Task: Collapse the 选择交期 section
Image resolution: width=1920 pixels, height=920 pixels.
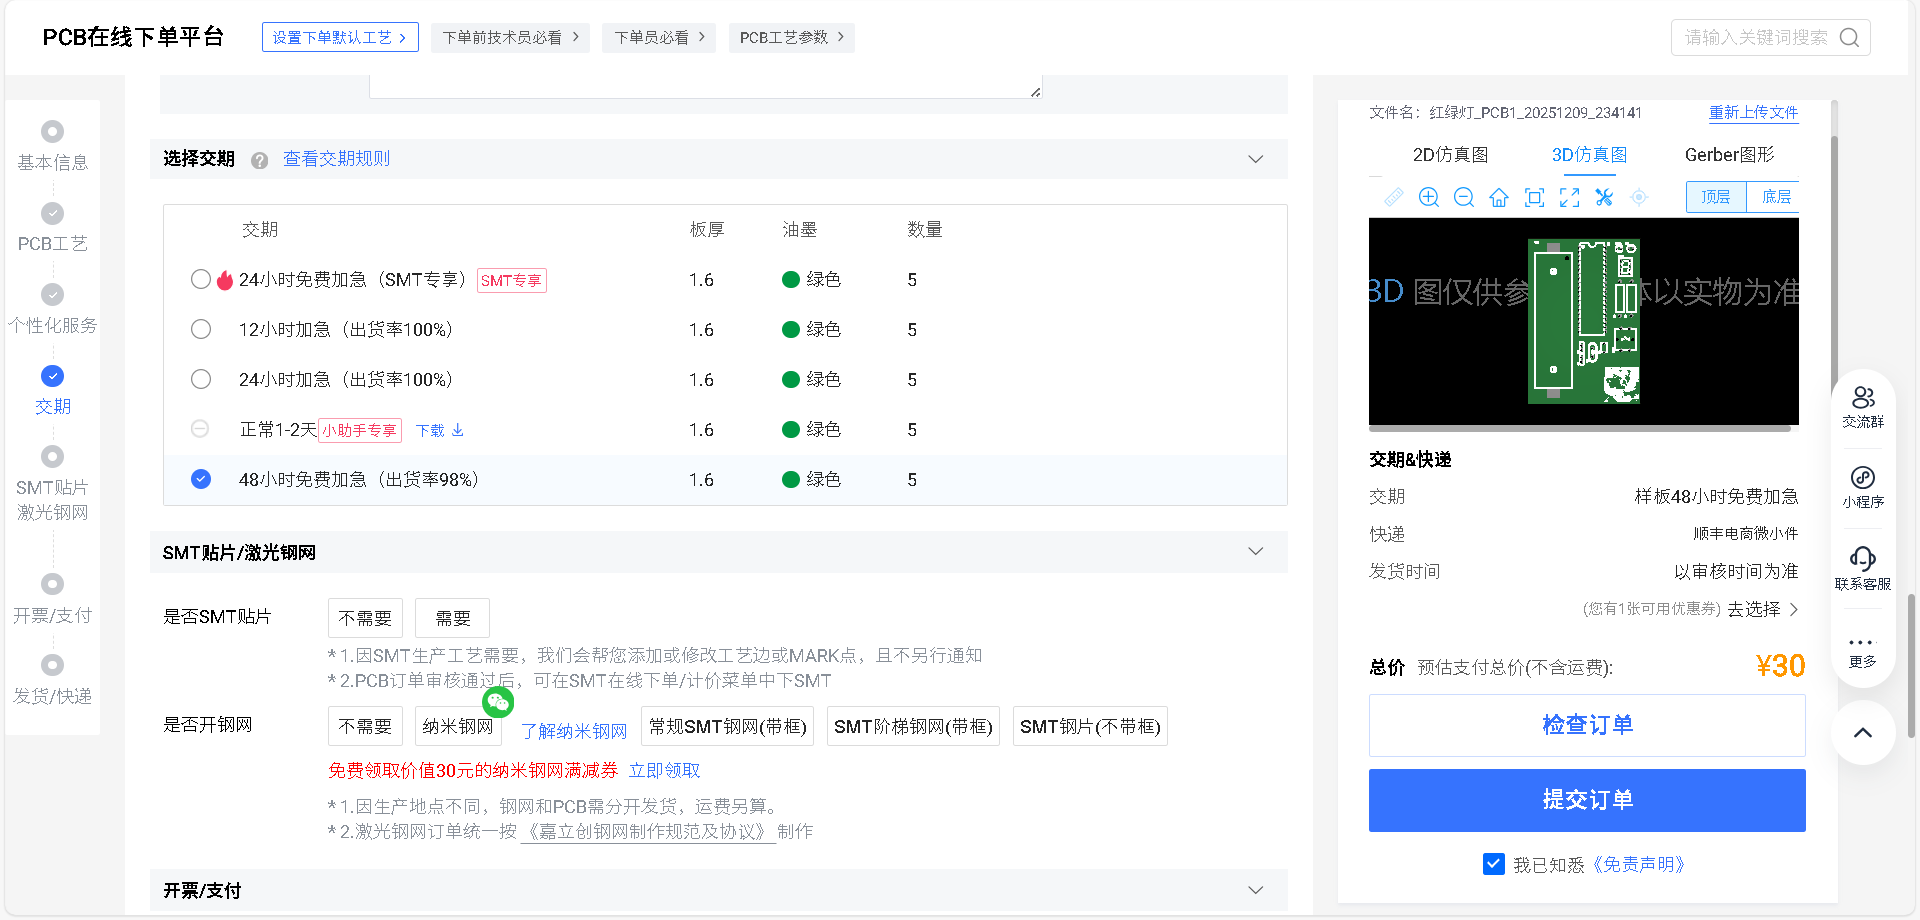Action: tap(1255, 158)
